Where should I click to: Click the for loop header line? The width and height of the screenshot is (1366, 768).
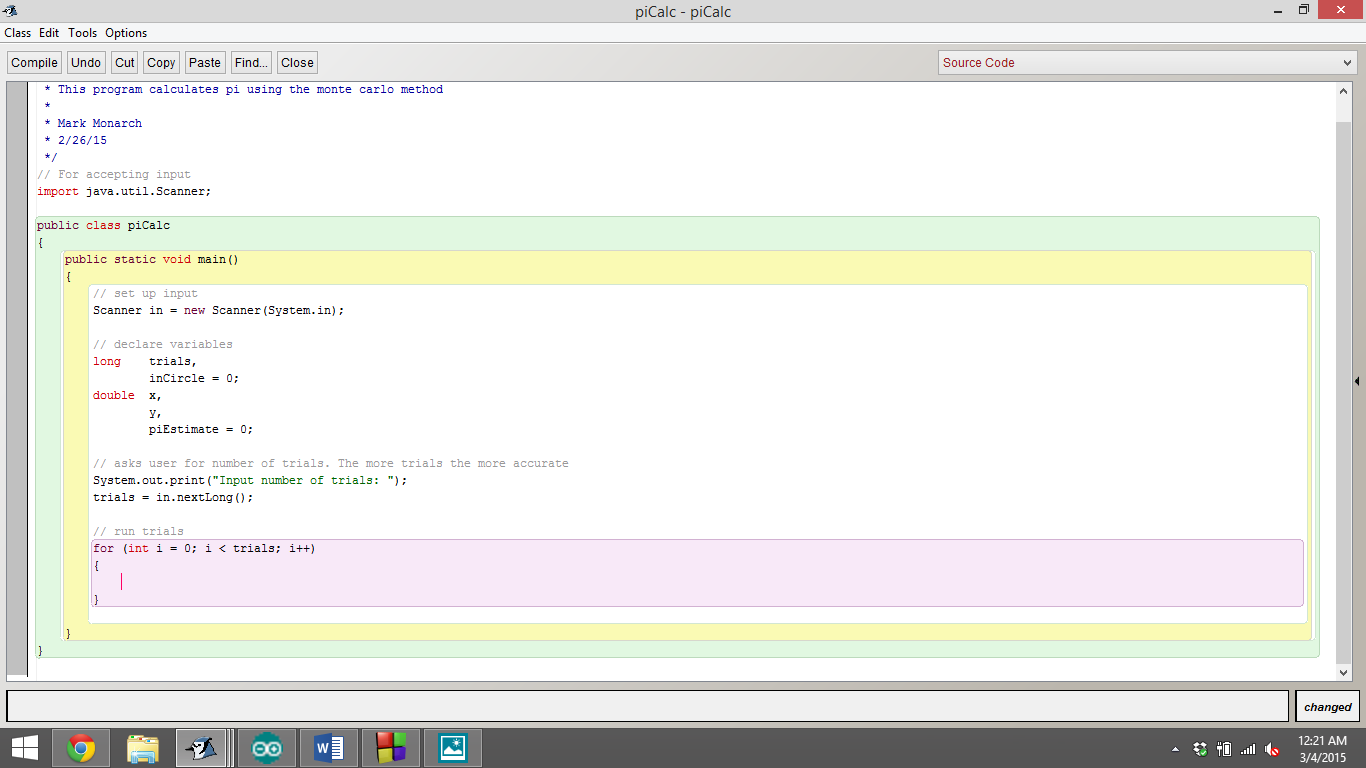pyautogui.click(x=204, y=548)
